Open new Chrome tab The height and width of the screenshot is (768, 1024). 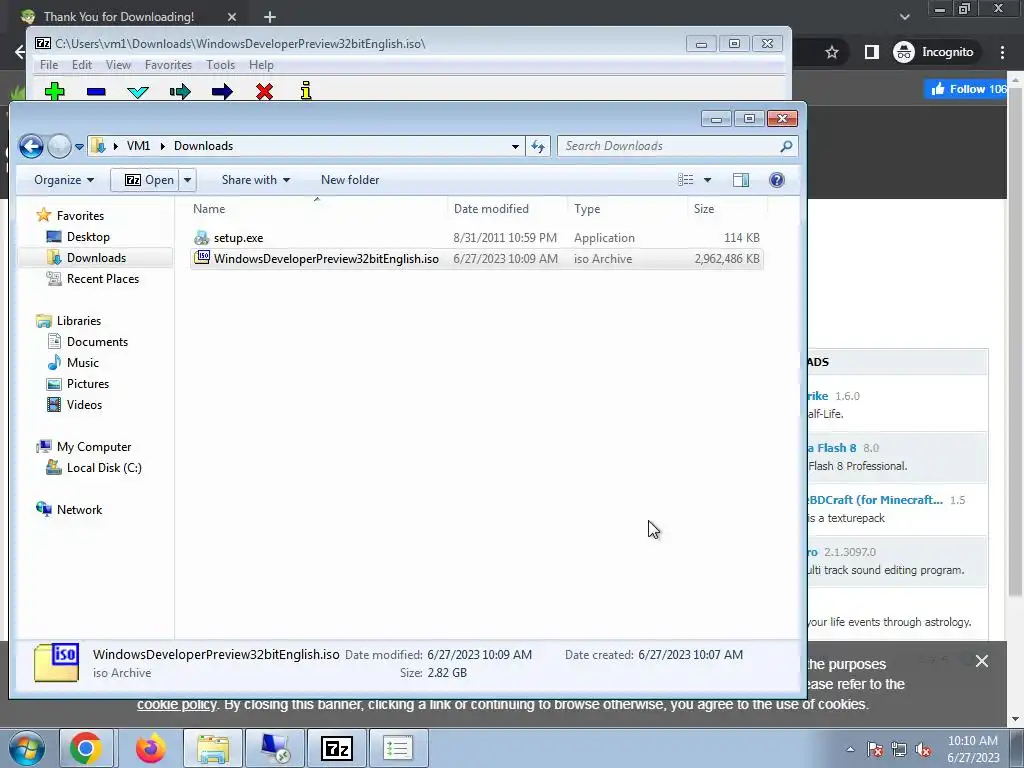pyautogui.click(x=270, y=17)
